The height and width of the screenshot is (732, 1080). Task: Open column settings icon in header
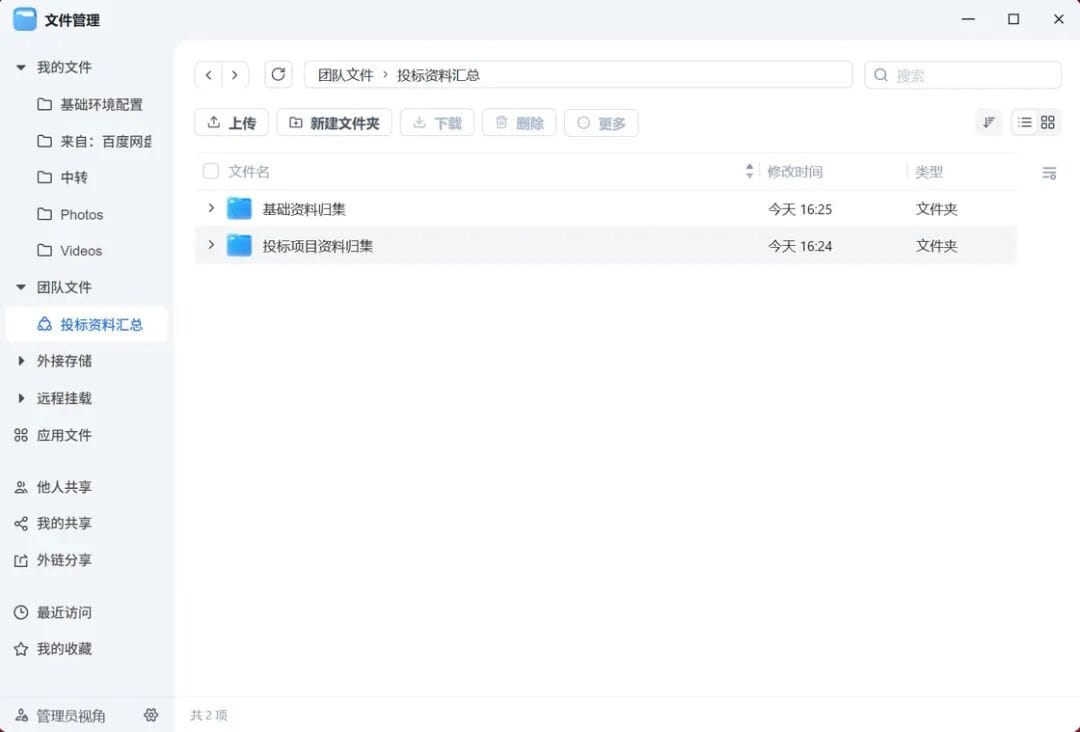coord(1049,173)
